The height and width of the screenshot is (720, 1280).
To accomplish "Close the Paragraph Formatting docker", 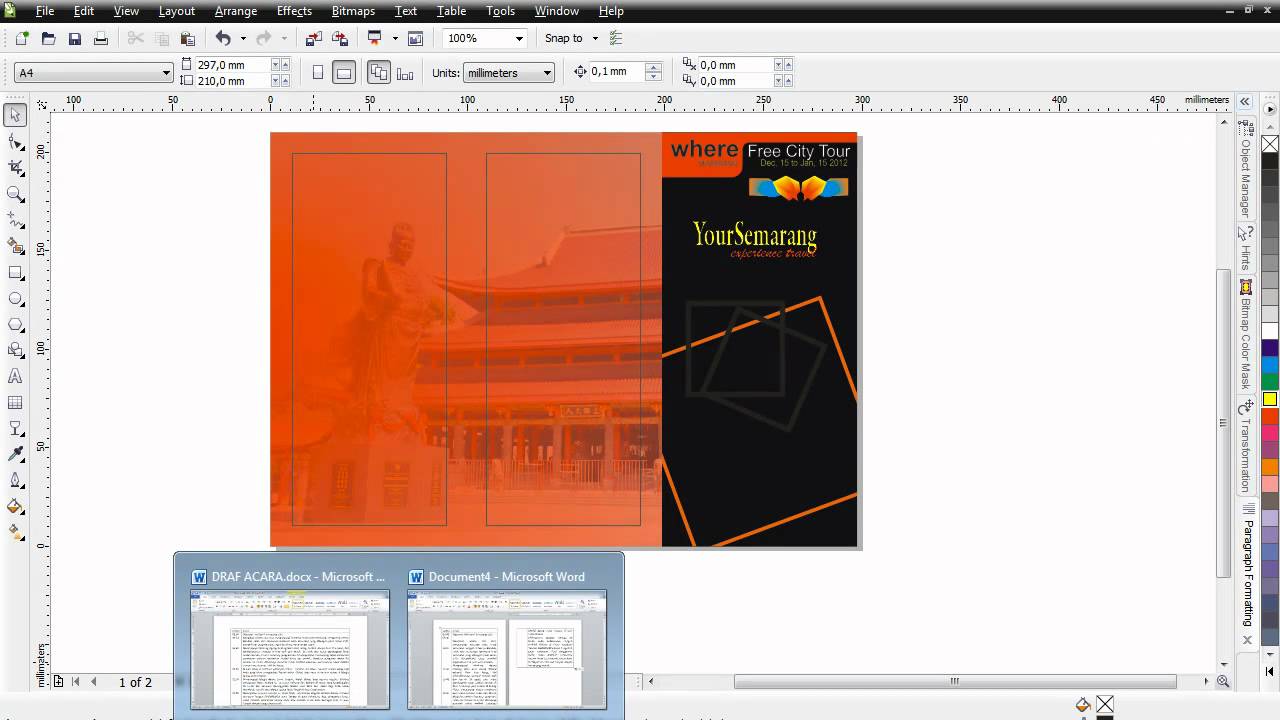I will coord(1247,640).
